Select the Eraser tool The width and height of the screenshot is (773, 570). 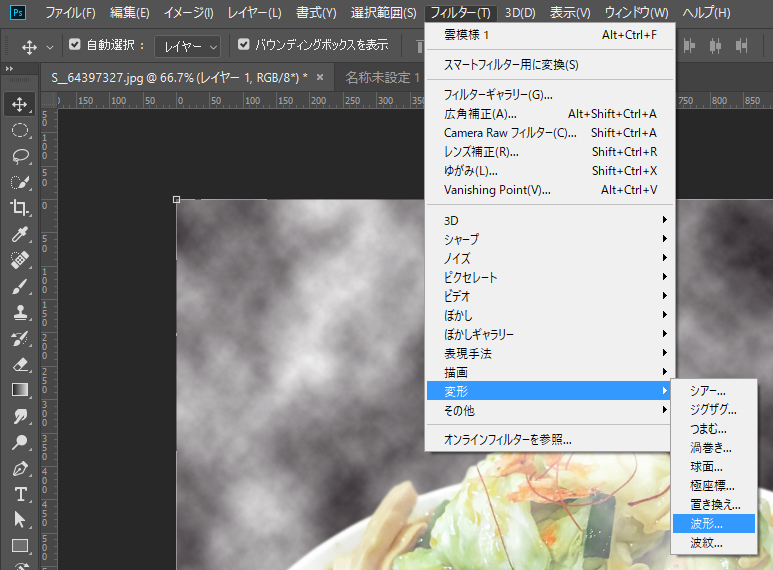click(19, 364)
